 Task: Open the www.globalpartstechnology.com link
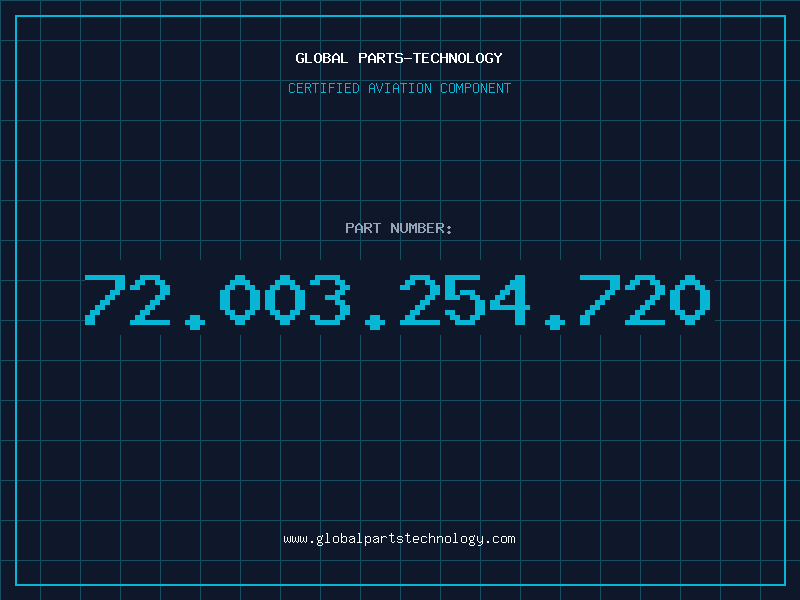click(x=399, y=539)
